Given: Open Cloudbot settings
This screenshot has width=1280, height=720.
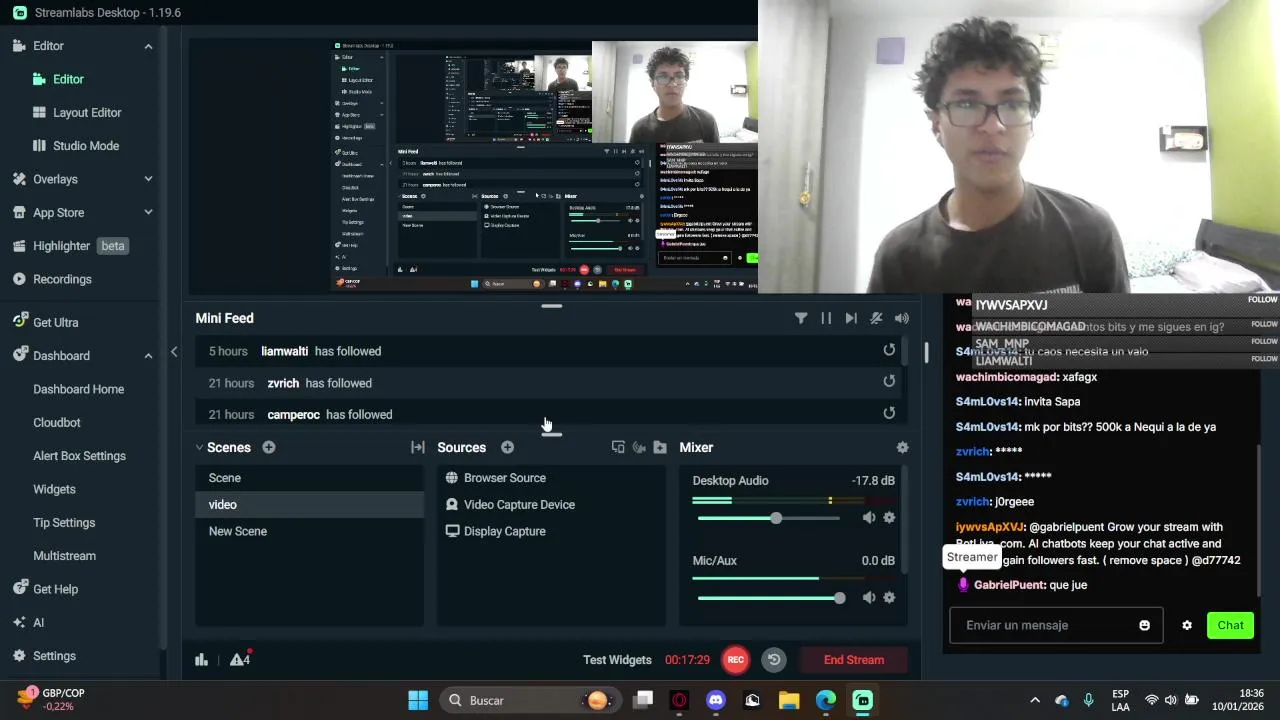Looking at the screenshot, I should pos(56,422).
